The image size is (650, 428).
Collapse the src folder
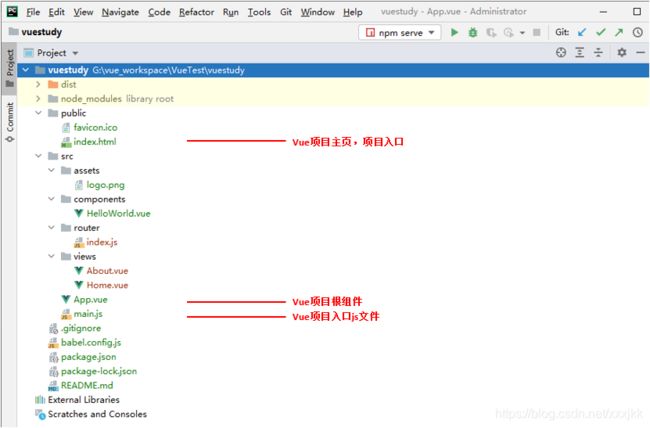[38, 156]
